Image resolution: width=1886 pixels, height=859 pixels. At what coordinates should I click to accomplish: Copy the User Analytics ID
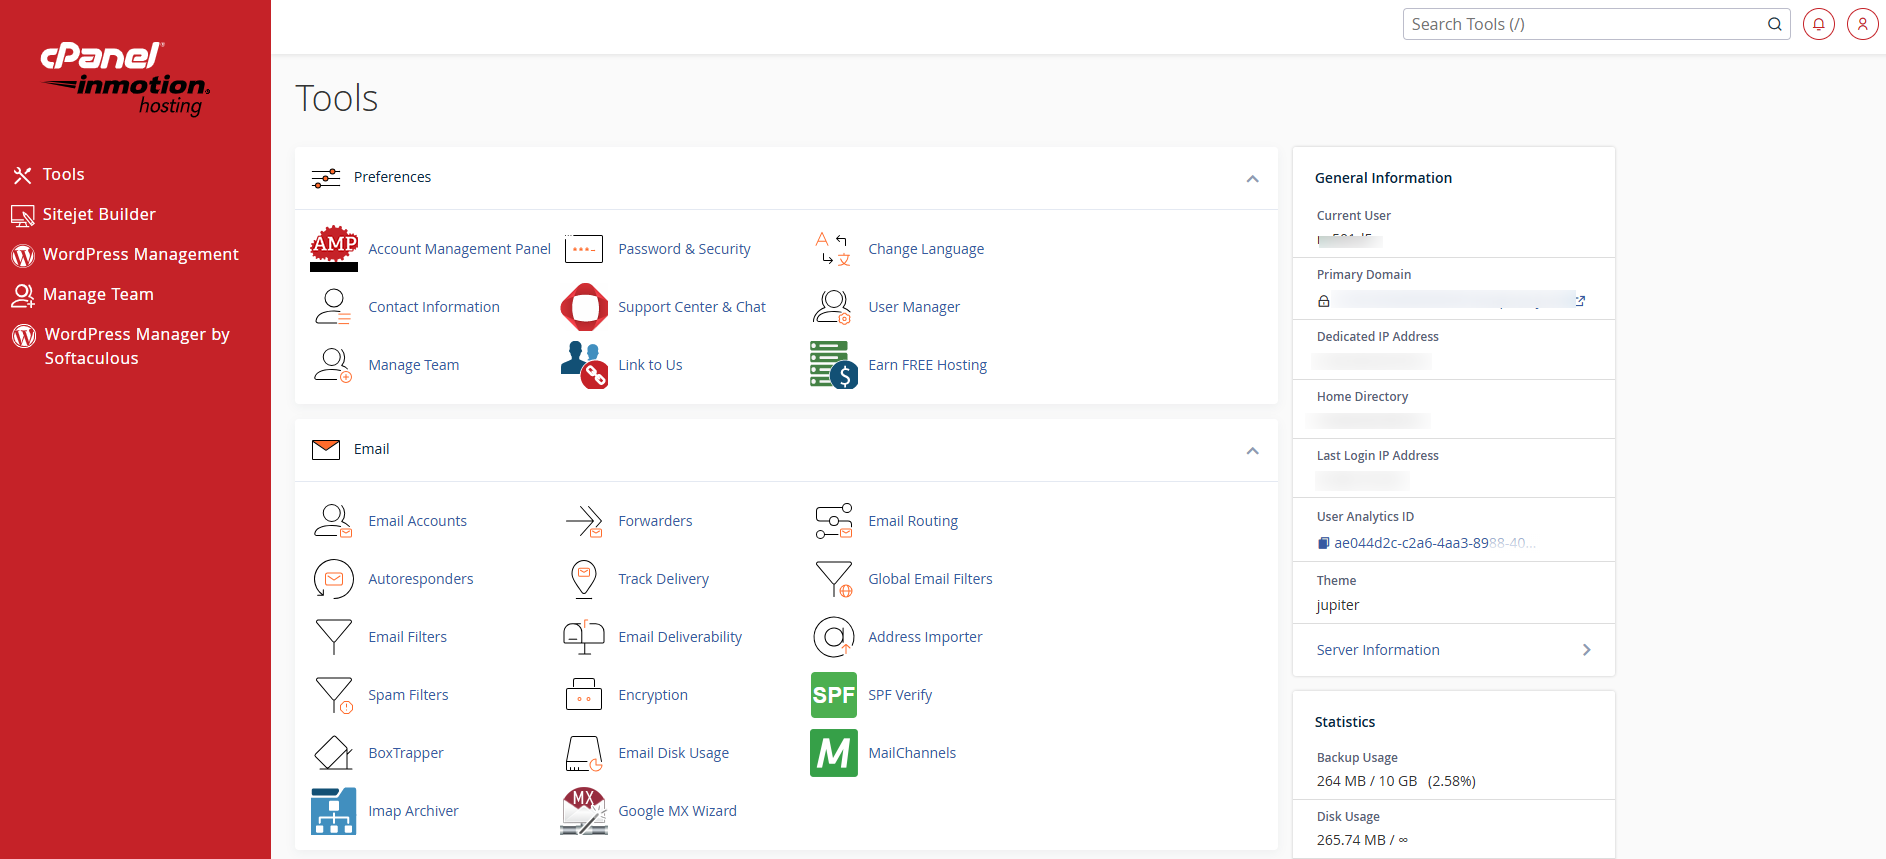(1323, 543)
